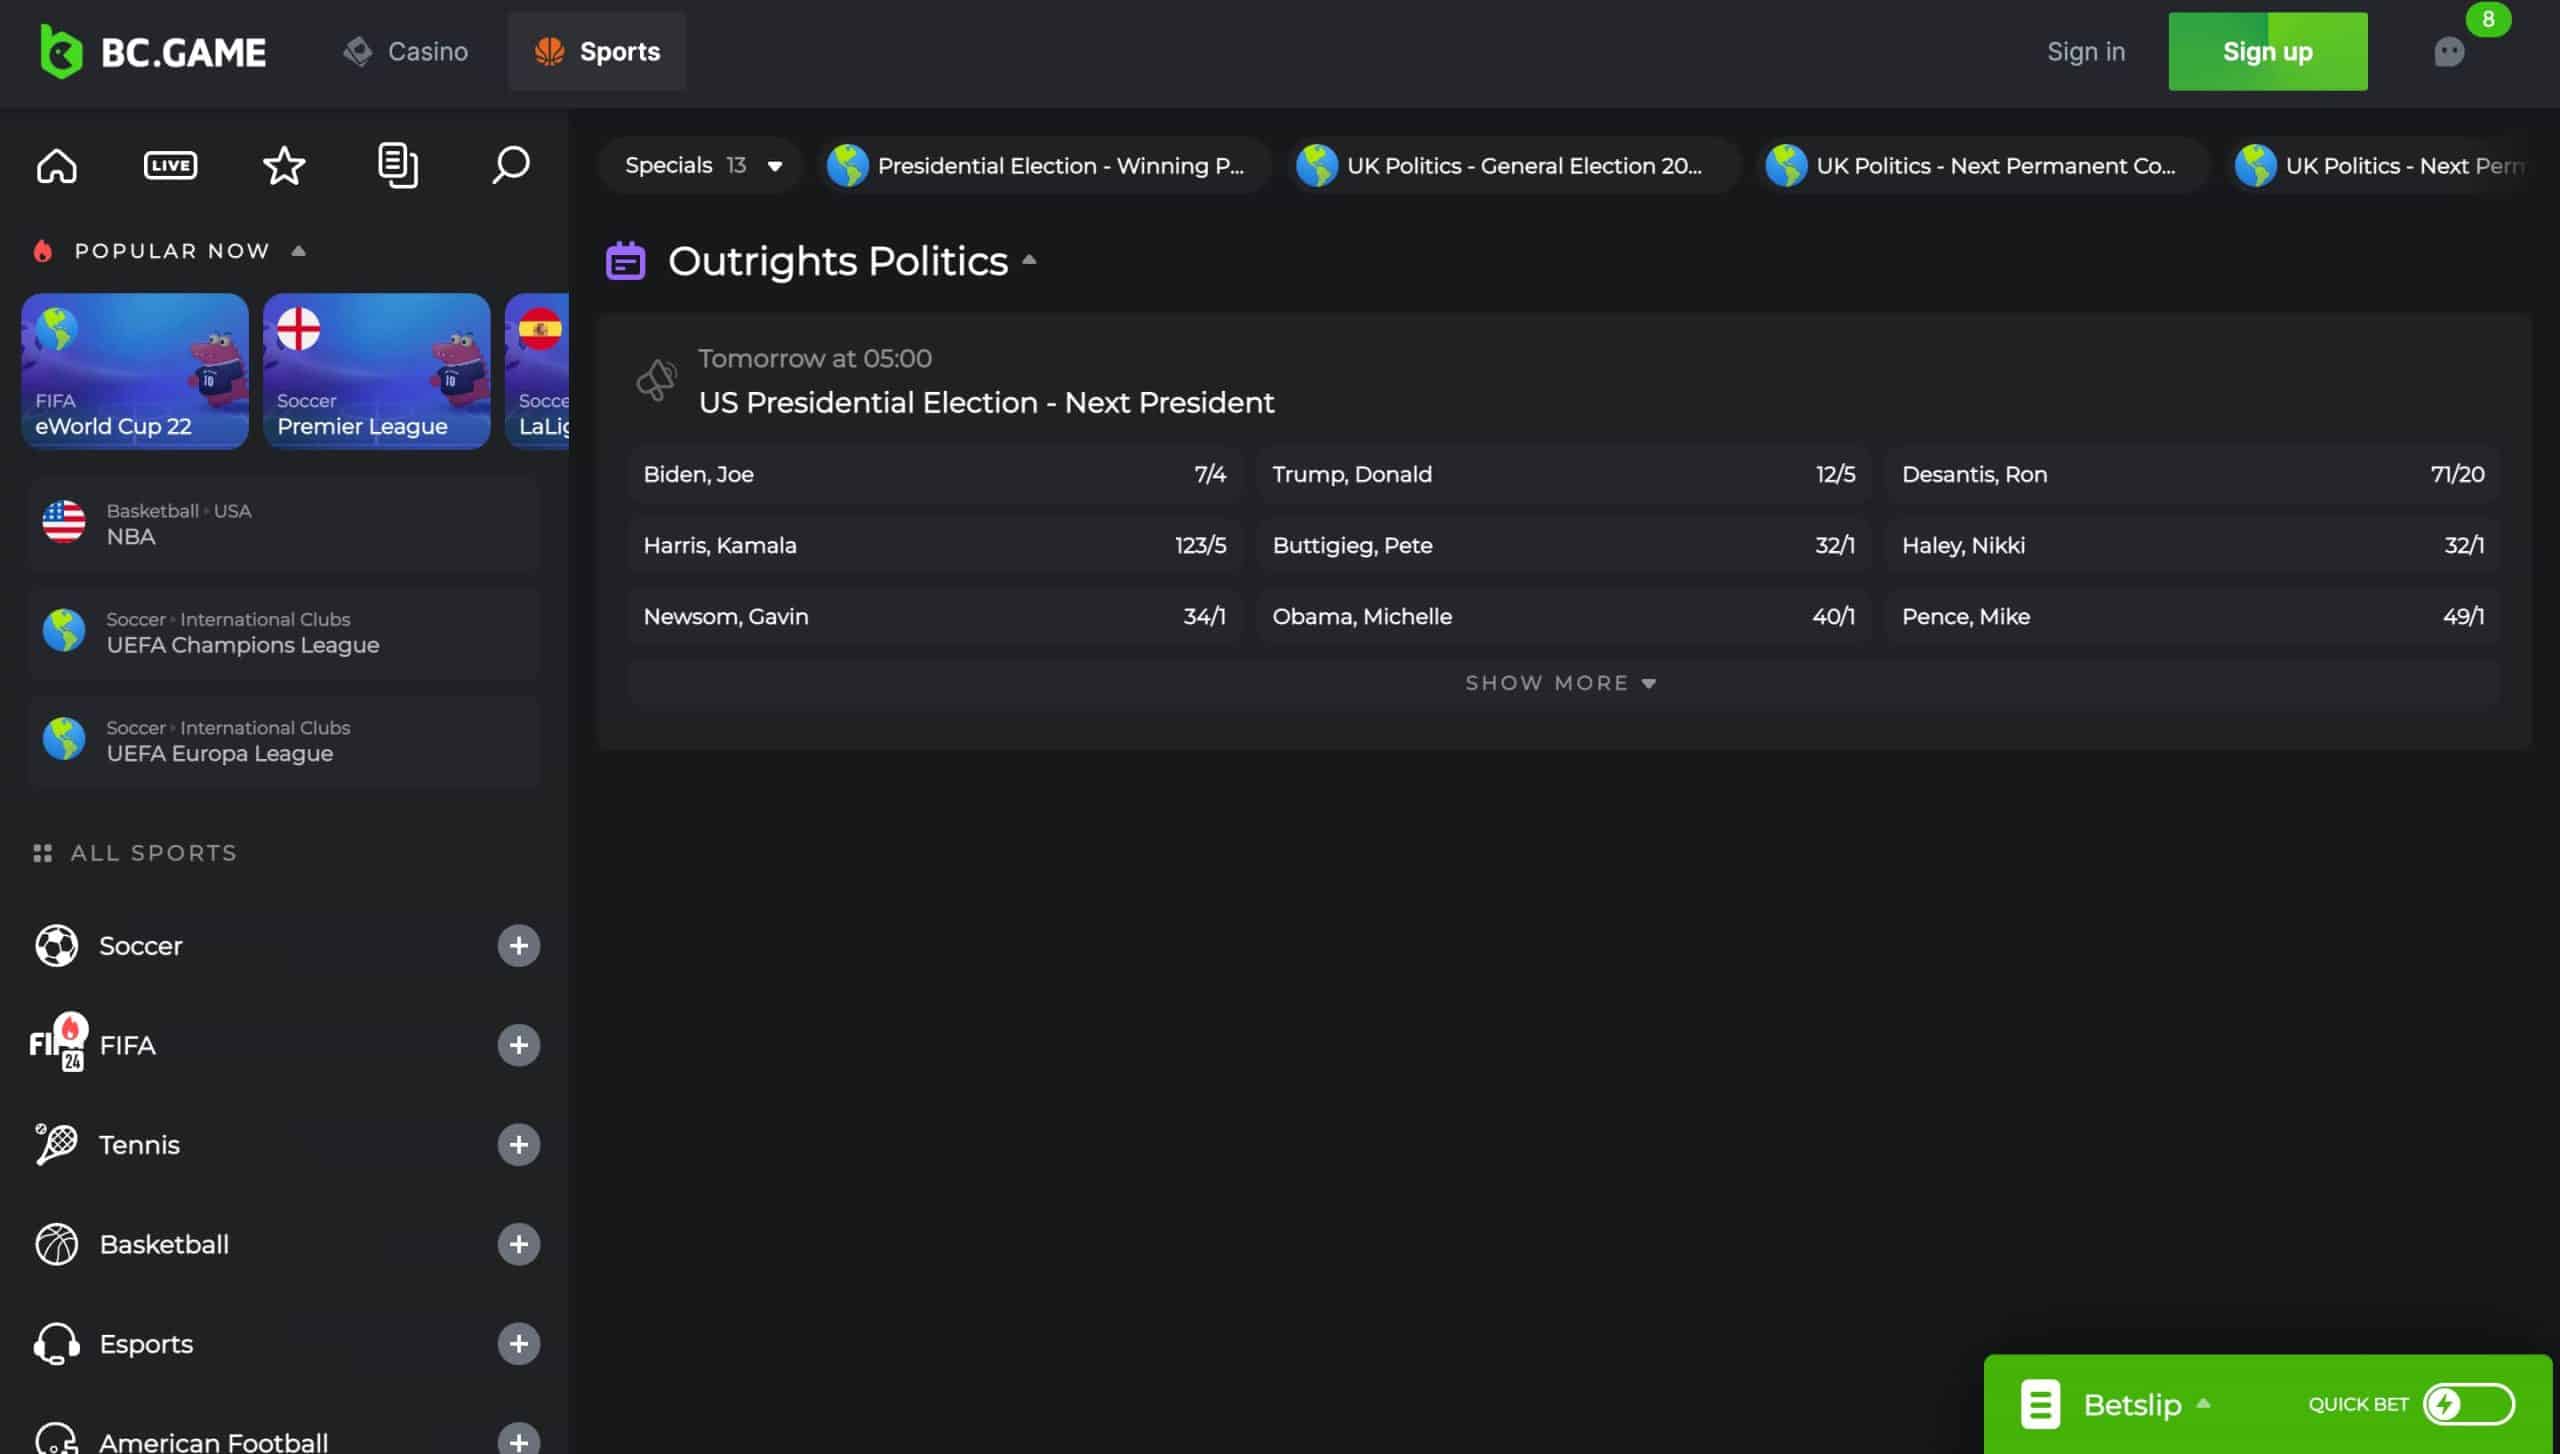Bet on Desantis, Ron at 71/20
The width and height of the screenshot is (2560, 1454).
tap(2193, 474)
